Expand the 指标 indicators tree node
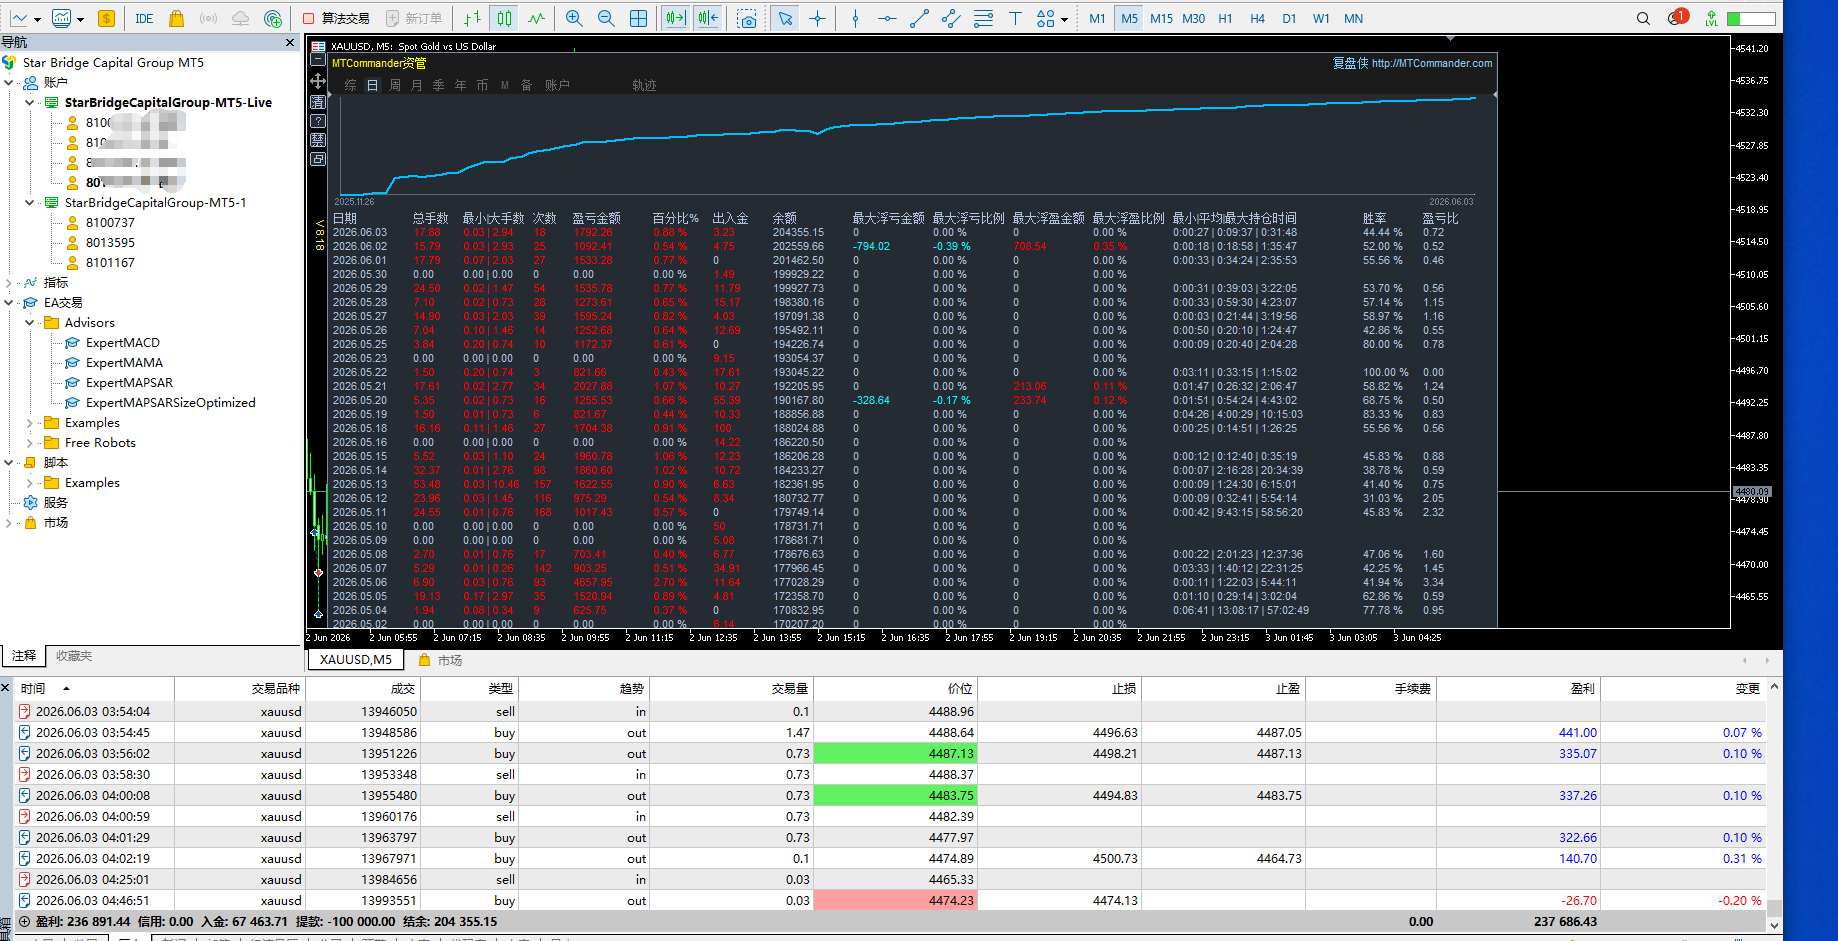The image size is (1838, 941). pyautogui.click(x=9, y=282)
